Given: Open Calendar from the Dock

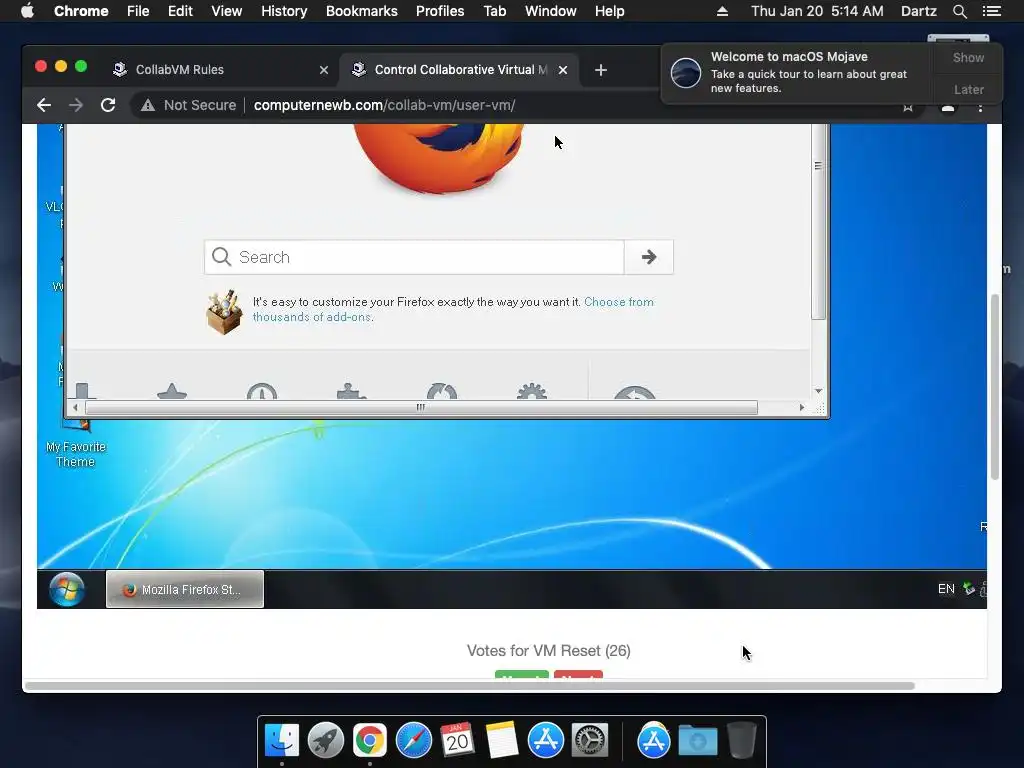Looking at the screenshot, I should (x=457, y=741).
